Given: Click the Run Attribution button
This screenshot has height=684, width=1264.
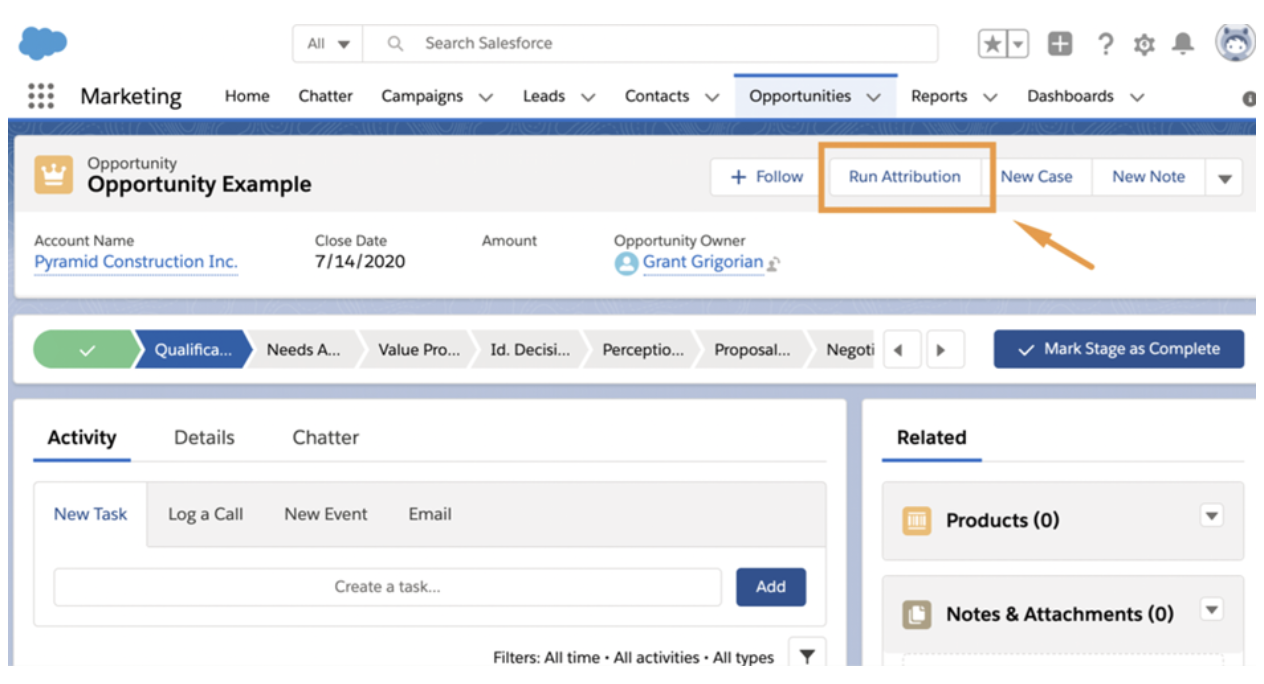Looking at the screenshot, I should [x=905, y=176].
